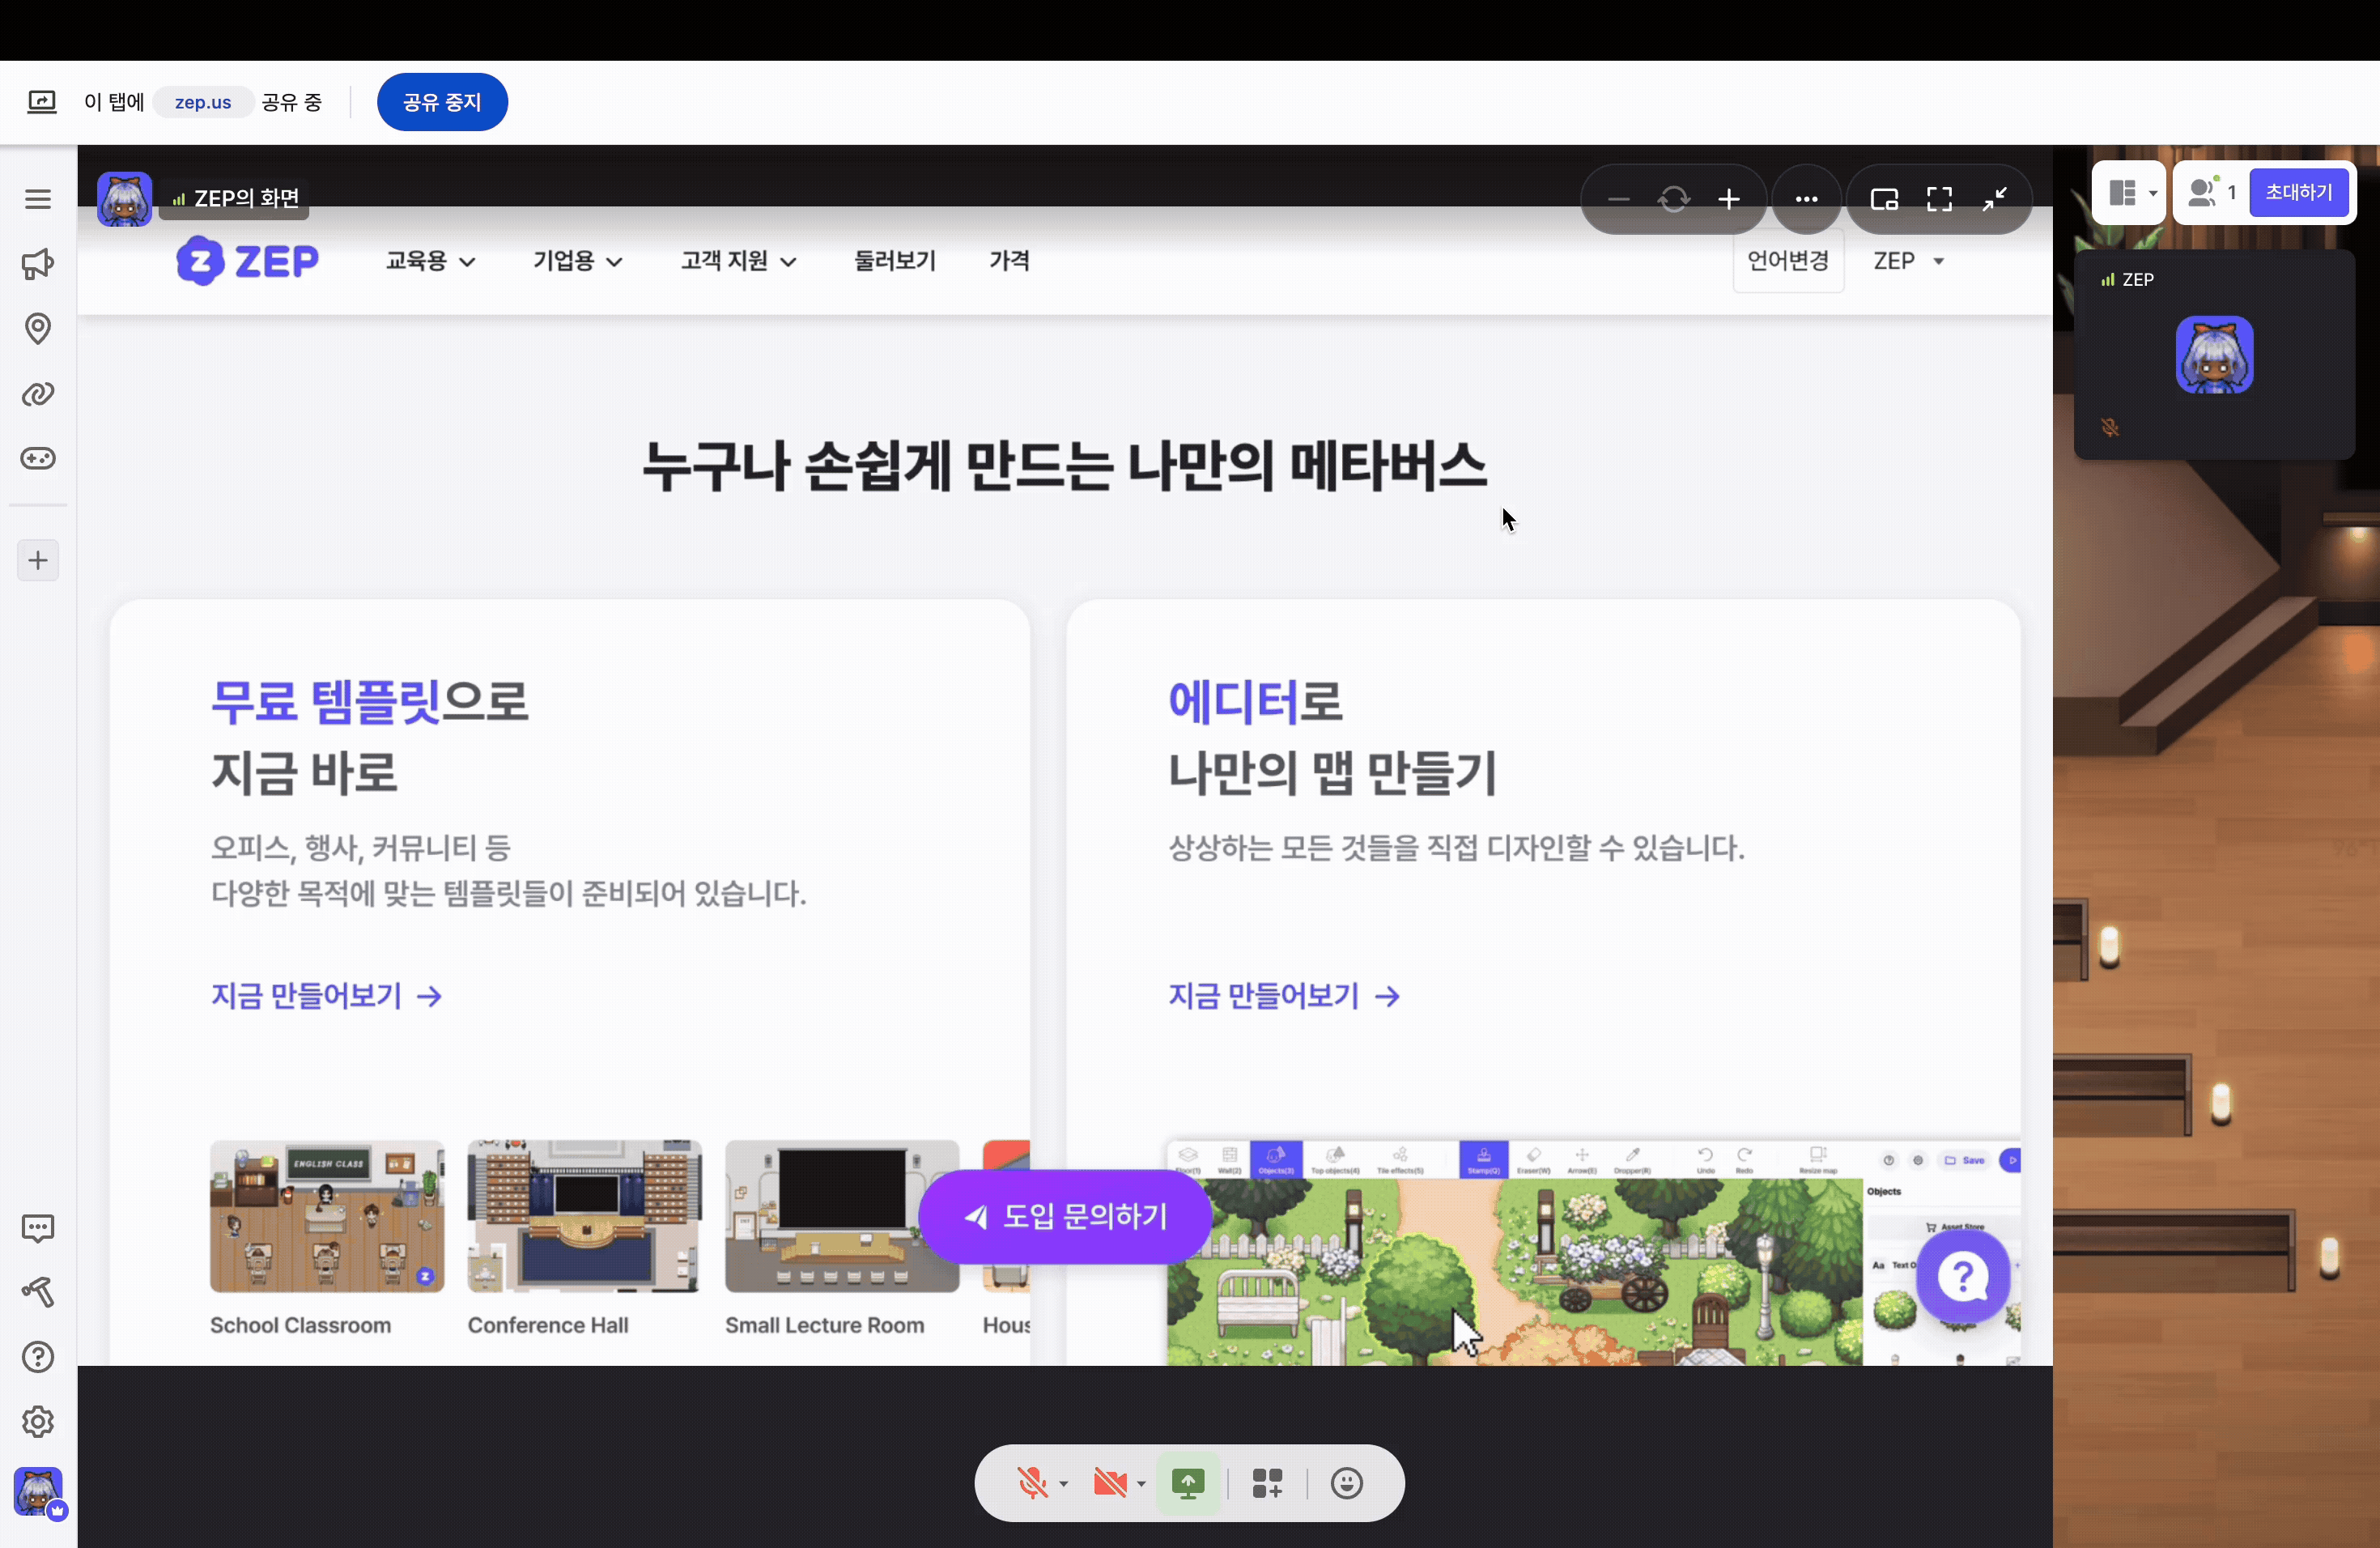Open the game controller minigame icon

click(38, 459)
